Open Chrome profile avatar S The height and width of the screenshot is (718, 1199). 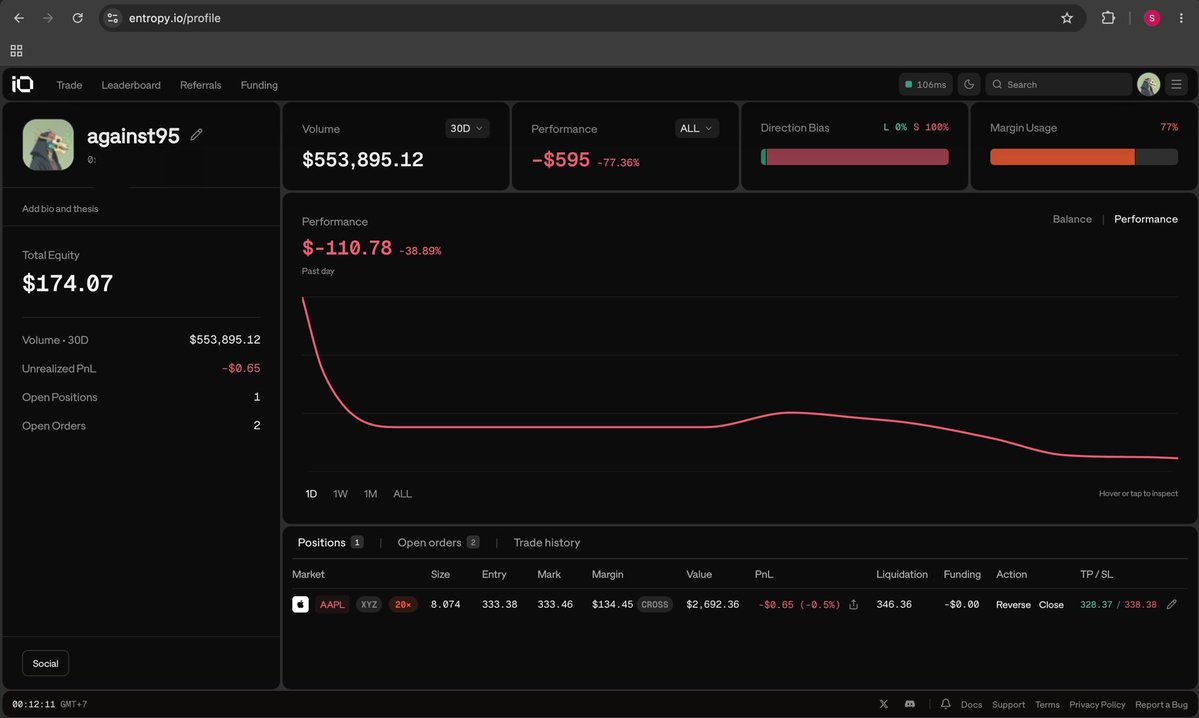[x=1152, y=18]
